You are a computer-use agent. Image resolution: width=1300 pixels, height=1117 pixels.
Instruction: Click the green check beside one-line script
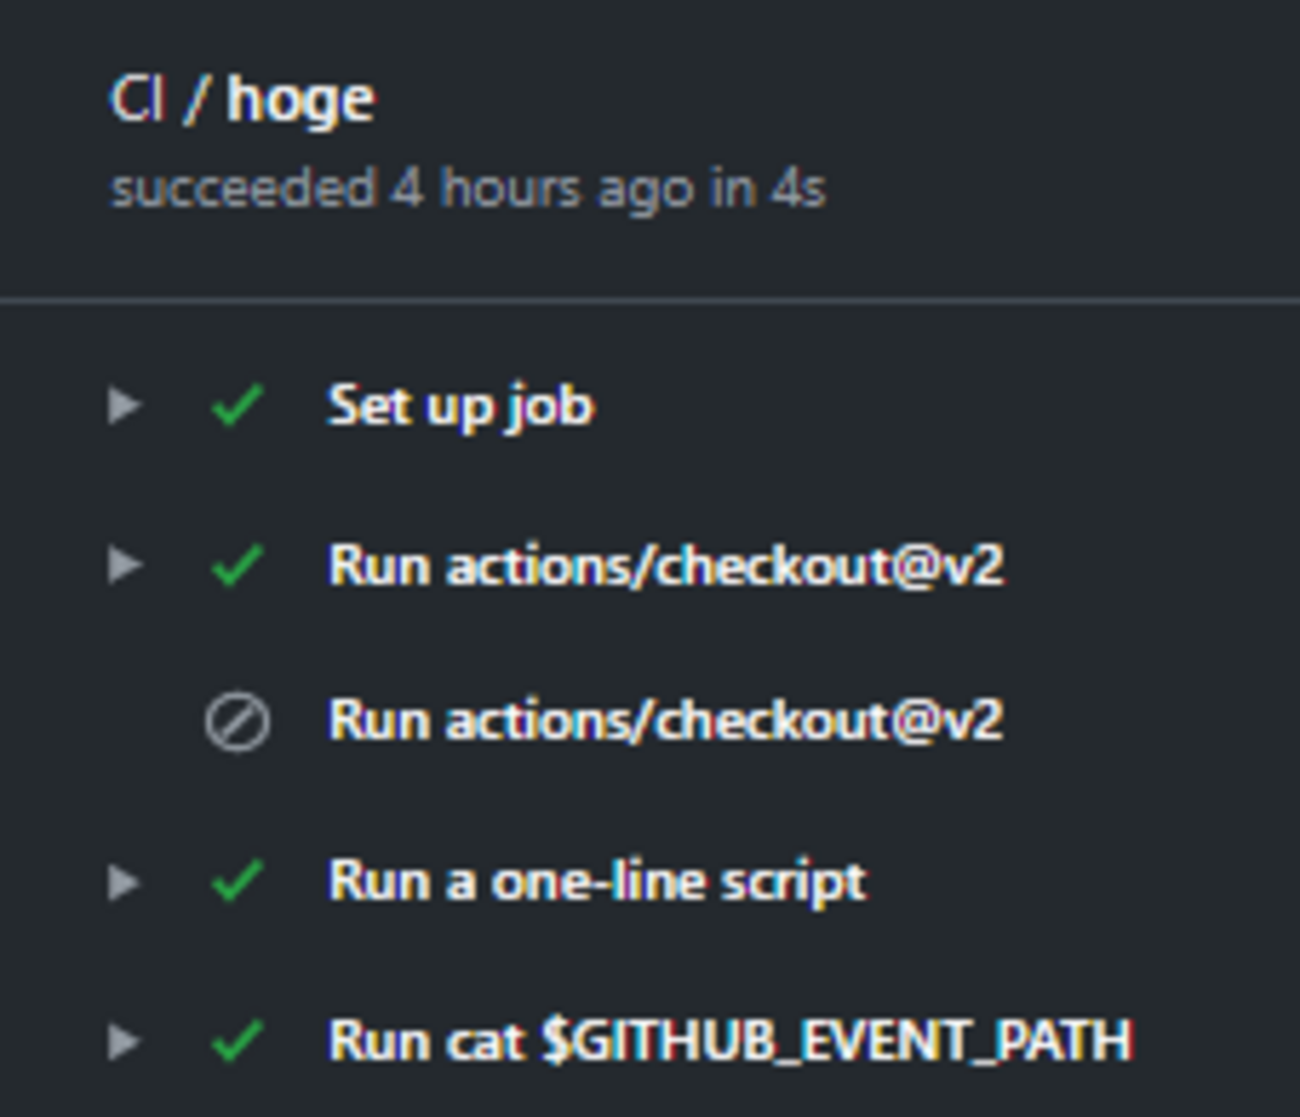237,882
